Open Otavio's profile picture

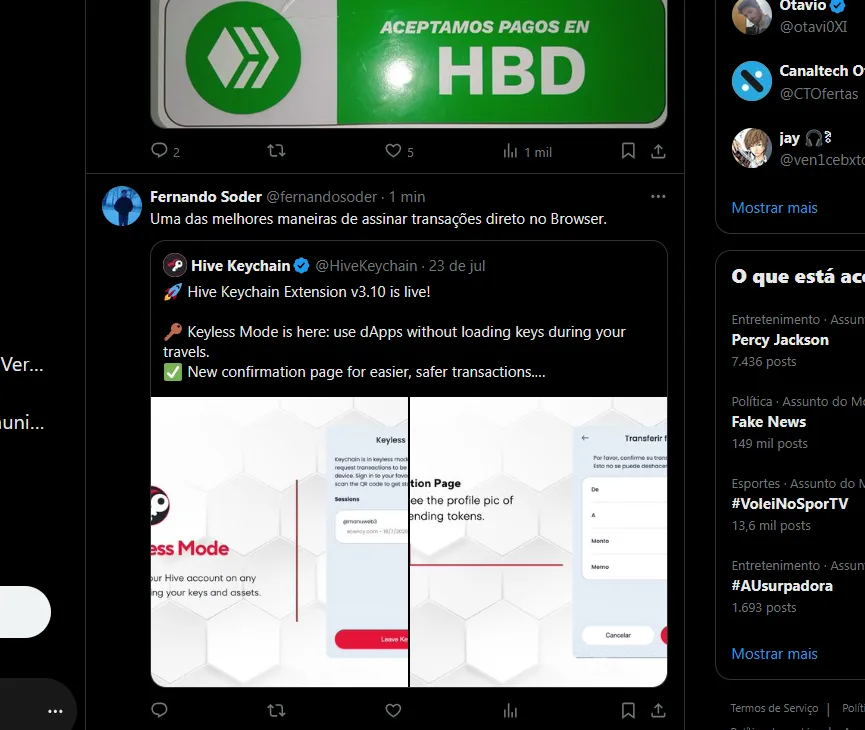pyautogui.click(x=751, y=15)
